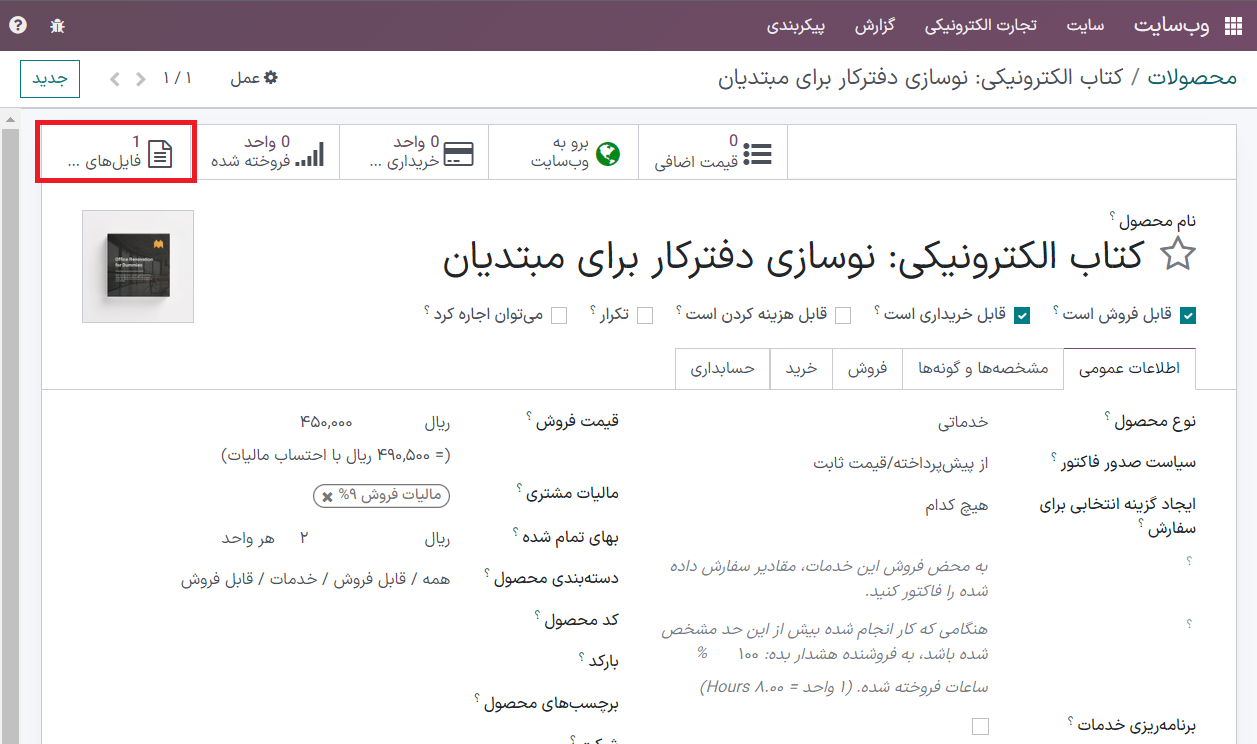The height and width of the screenshot is (744, 1257).
Task: Mark product as favorite with star icon
Action: 1177,256
